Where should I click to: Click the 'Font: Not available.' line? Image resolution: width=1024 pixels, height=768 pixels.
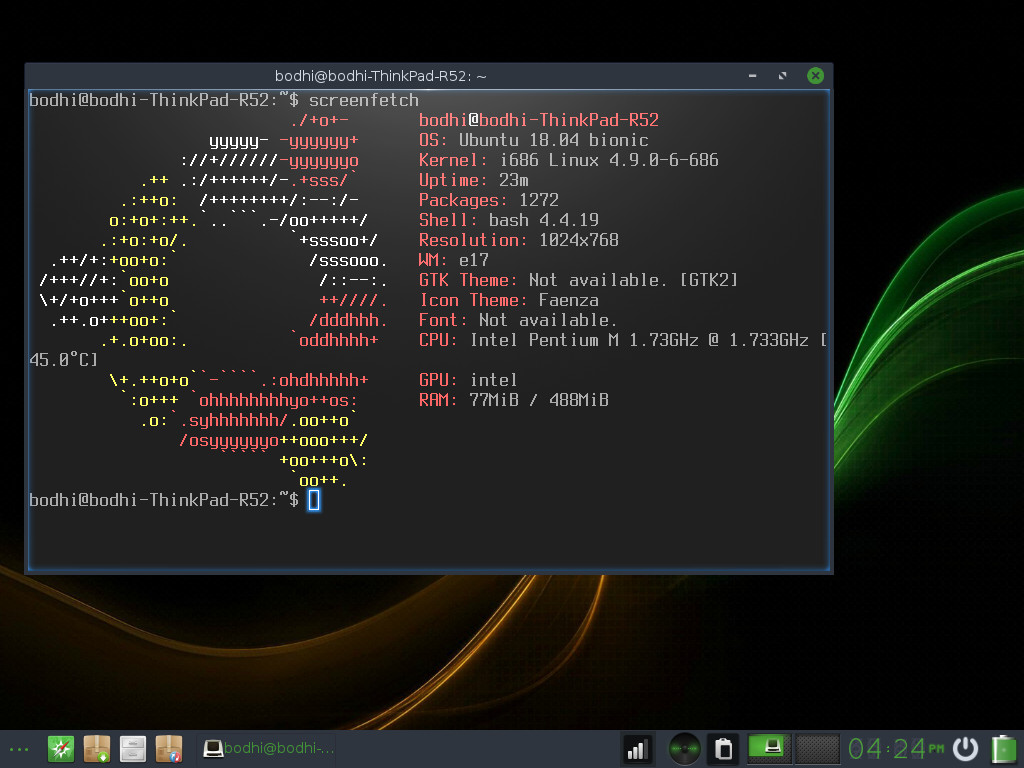tap(517, 320)
